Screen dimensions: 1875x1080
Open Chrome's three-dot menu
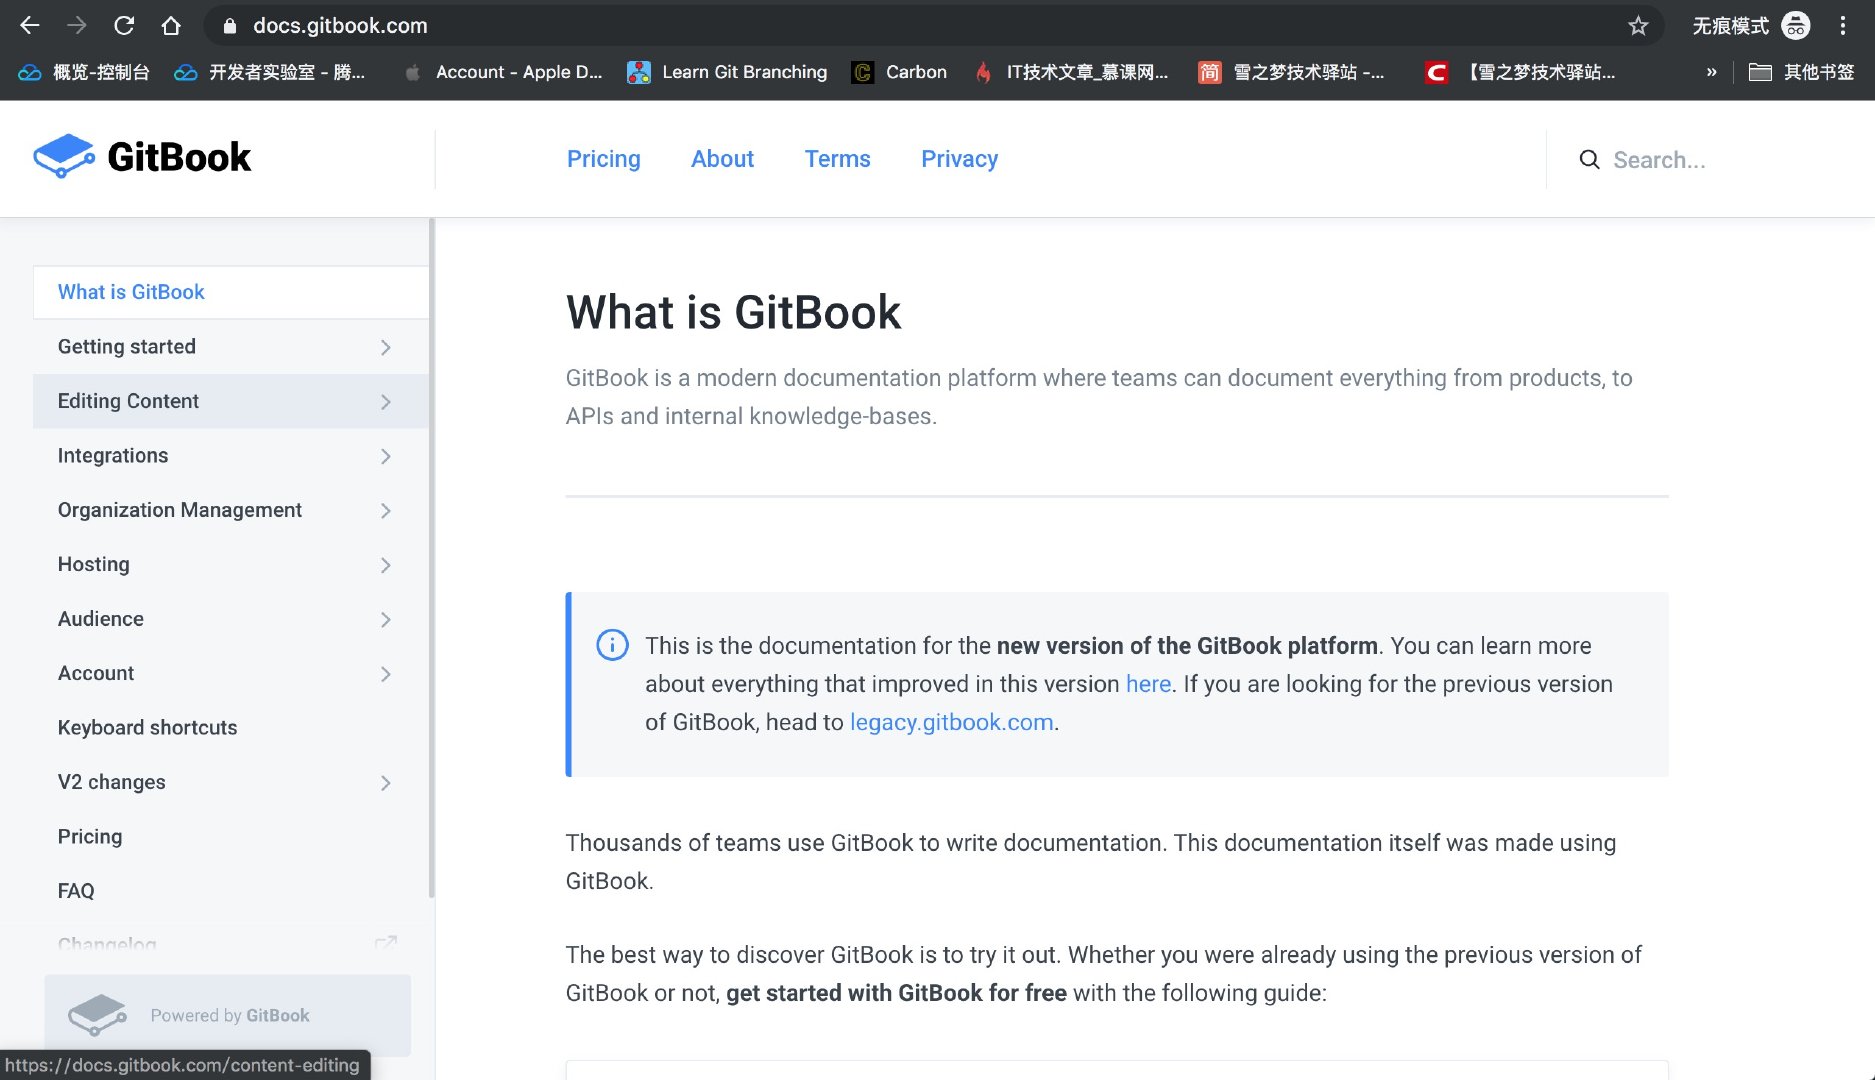click(1842, 25)
